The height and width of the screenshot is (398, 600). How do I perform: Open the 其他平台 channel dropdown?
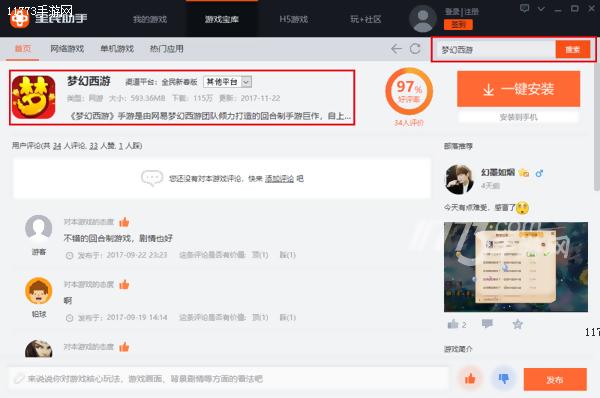point(227,82)
